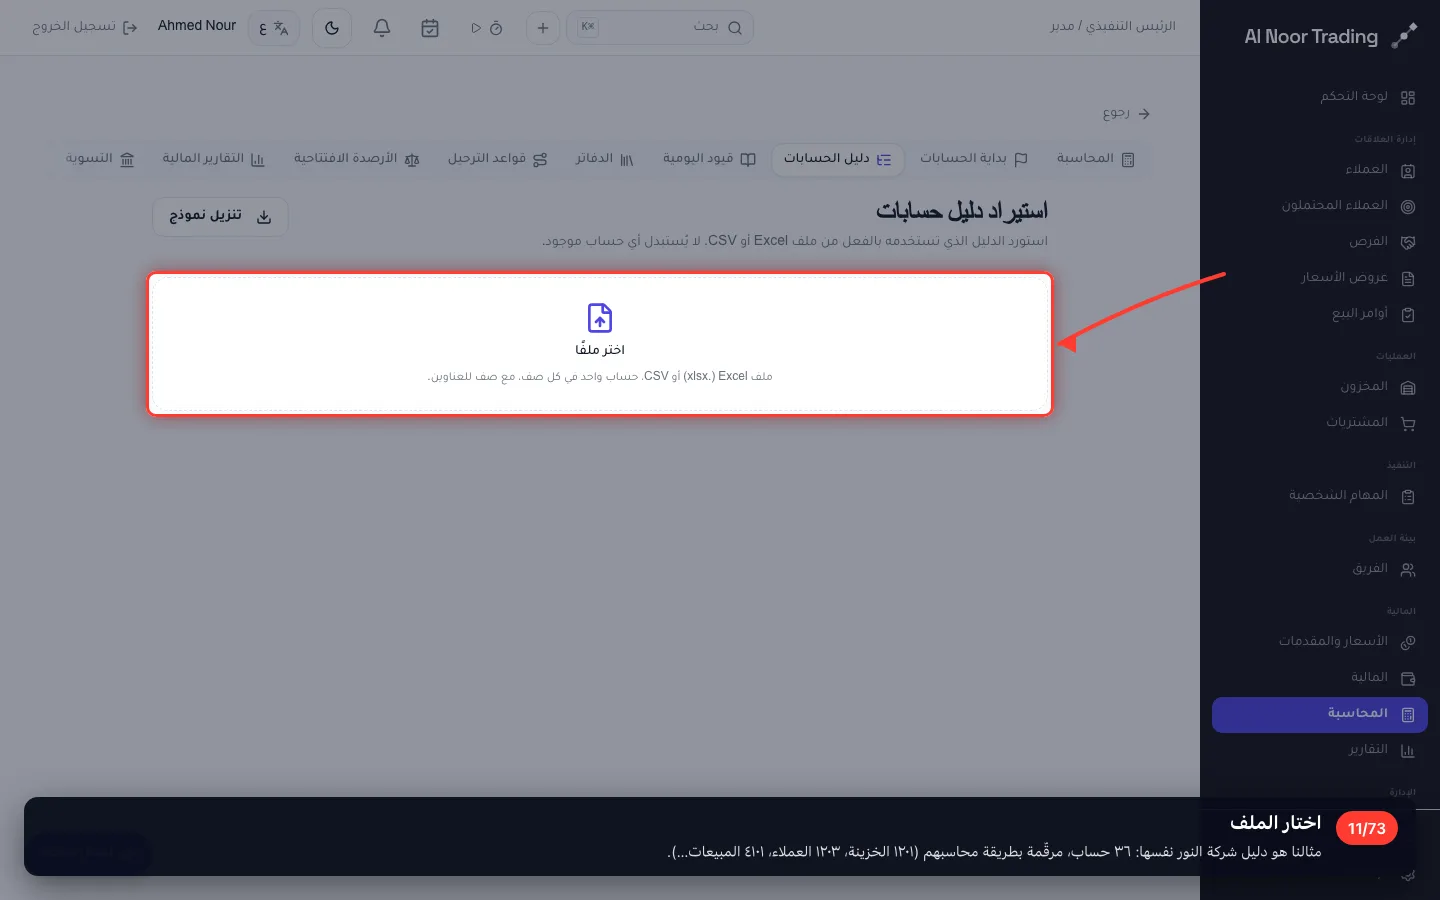Click تسجيل الخروج to log out
1440x900 pixels.
[x=85, y=27]
